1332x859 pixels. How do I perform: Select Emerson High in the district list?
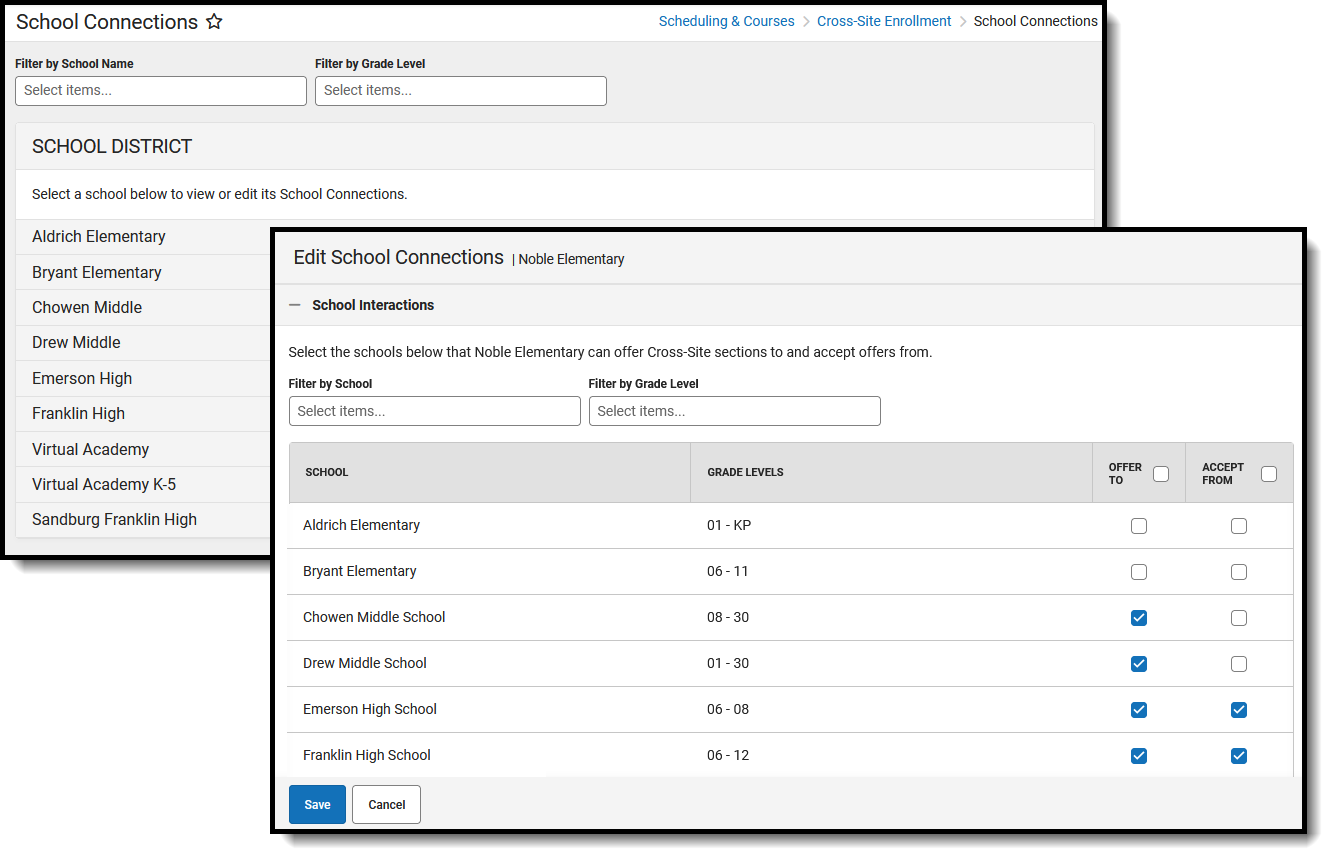coord(82,379)
